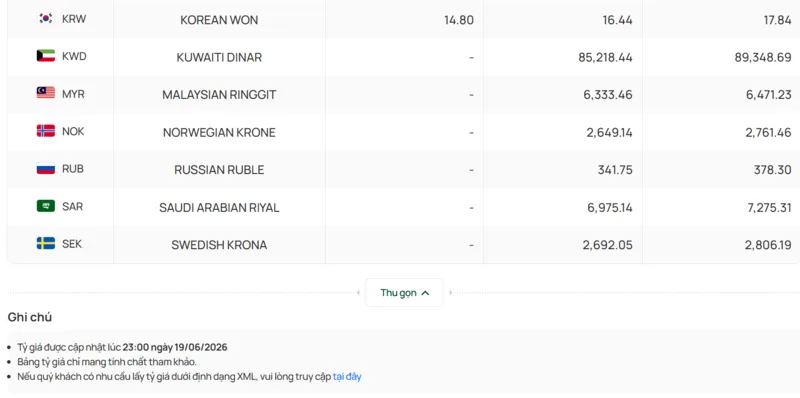
Task: Click the SAUDI ARABIAN RIYAL name cell
Action: [x=219, y=208]
